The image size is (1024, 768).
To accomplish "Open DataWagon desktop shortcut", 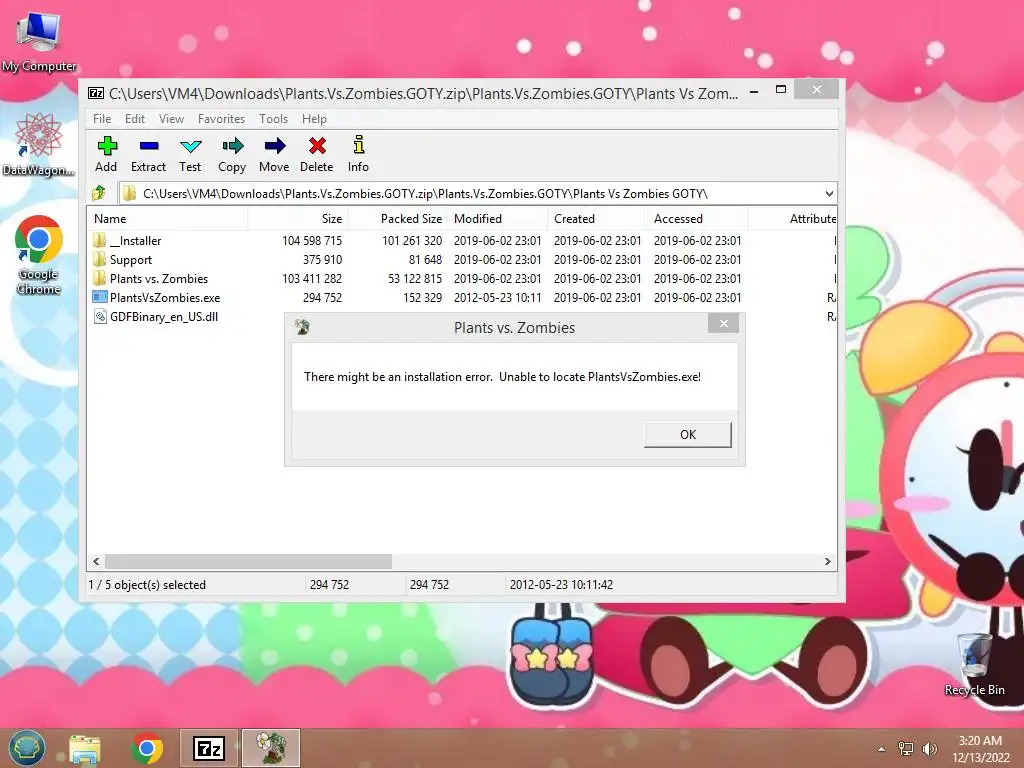I will (x=38, y=144).
